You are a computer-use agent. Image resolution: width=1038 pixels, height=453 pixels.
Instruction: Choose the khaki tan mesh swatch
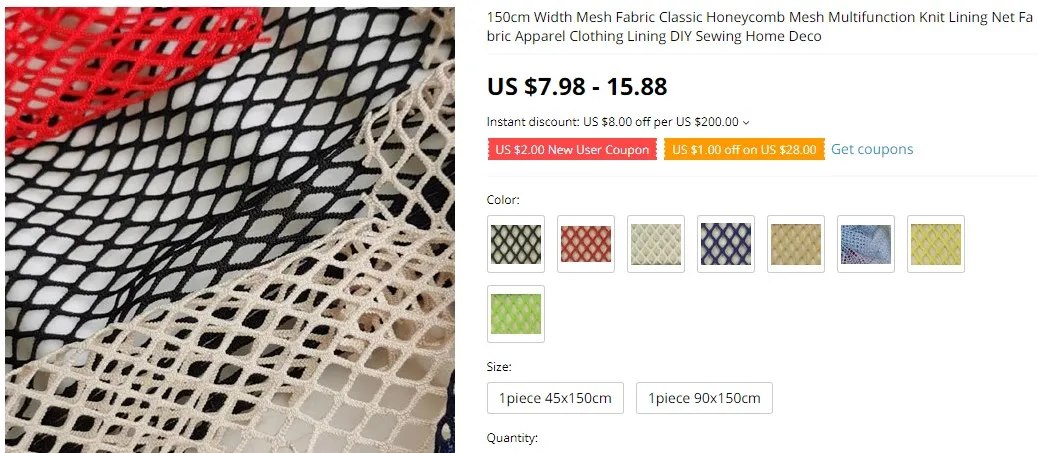coord(796,244)
